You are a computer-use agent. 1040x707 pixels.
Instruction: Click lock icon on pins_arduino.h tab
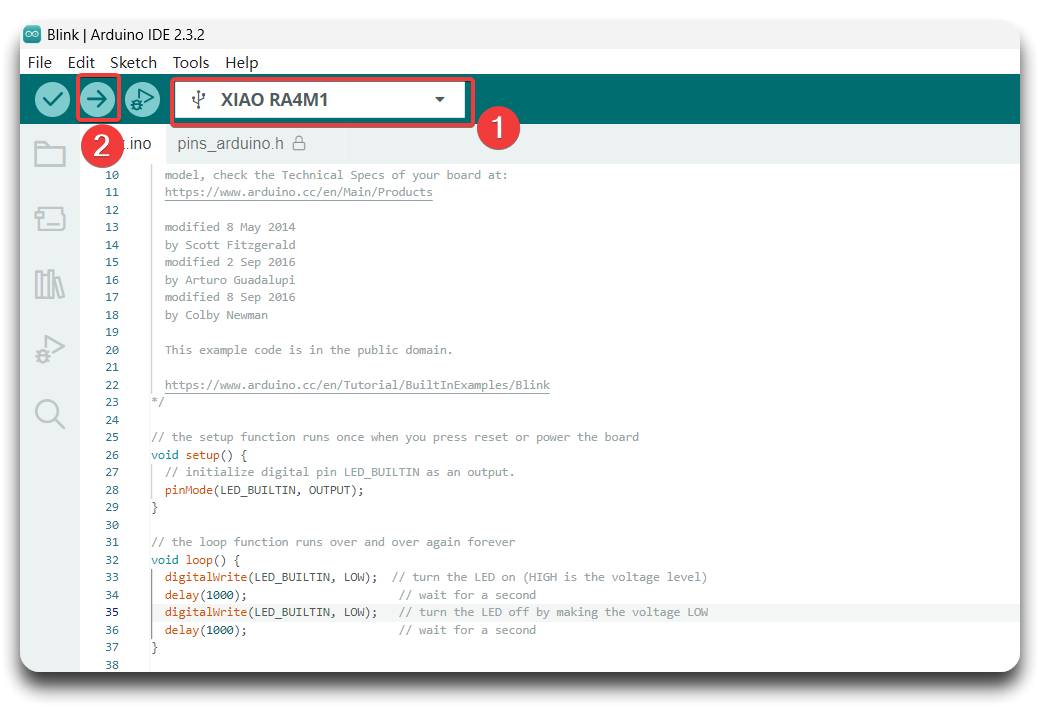click(x=299, y=143)
